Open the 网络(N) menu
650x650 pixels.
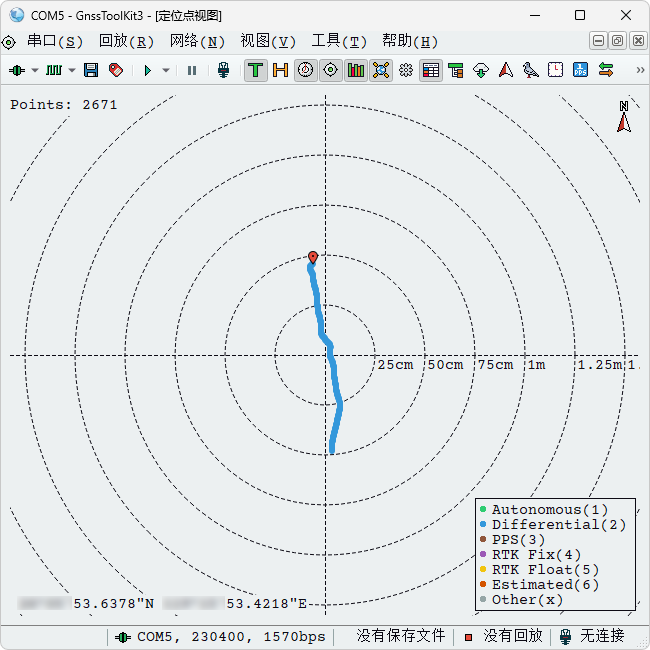(197, 41)
